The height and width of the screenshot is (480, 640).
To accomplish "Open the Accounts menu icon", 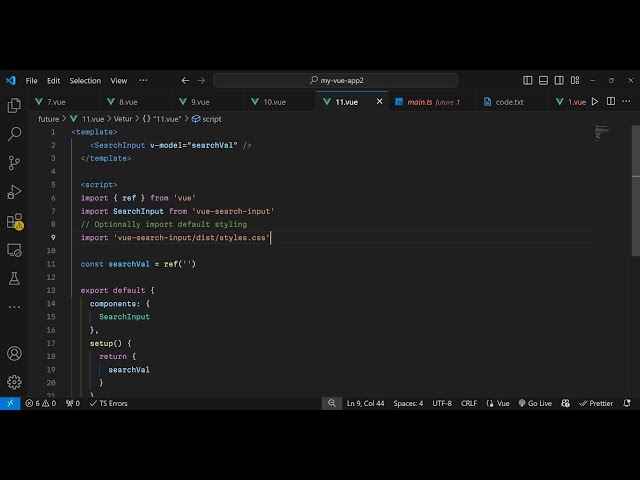I will pos(14,353).
